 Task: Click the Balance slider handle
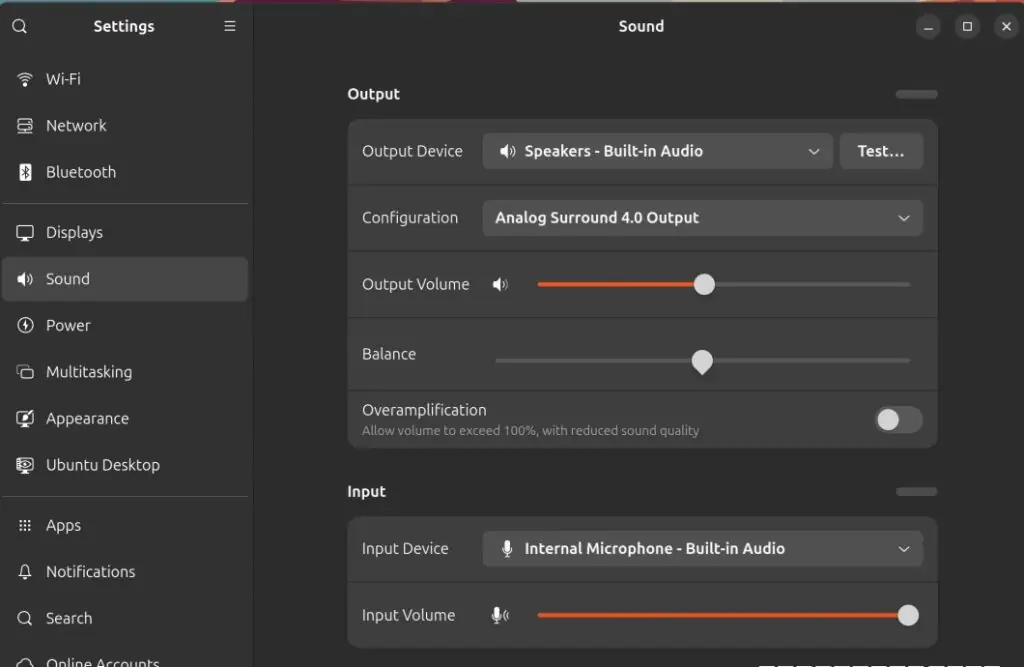[702, 361]
